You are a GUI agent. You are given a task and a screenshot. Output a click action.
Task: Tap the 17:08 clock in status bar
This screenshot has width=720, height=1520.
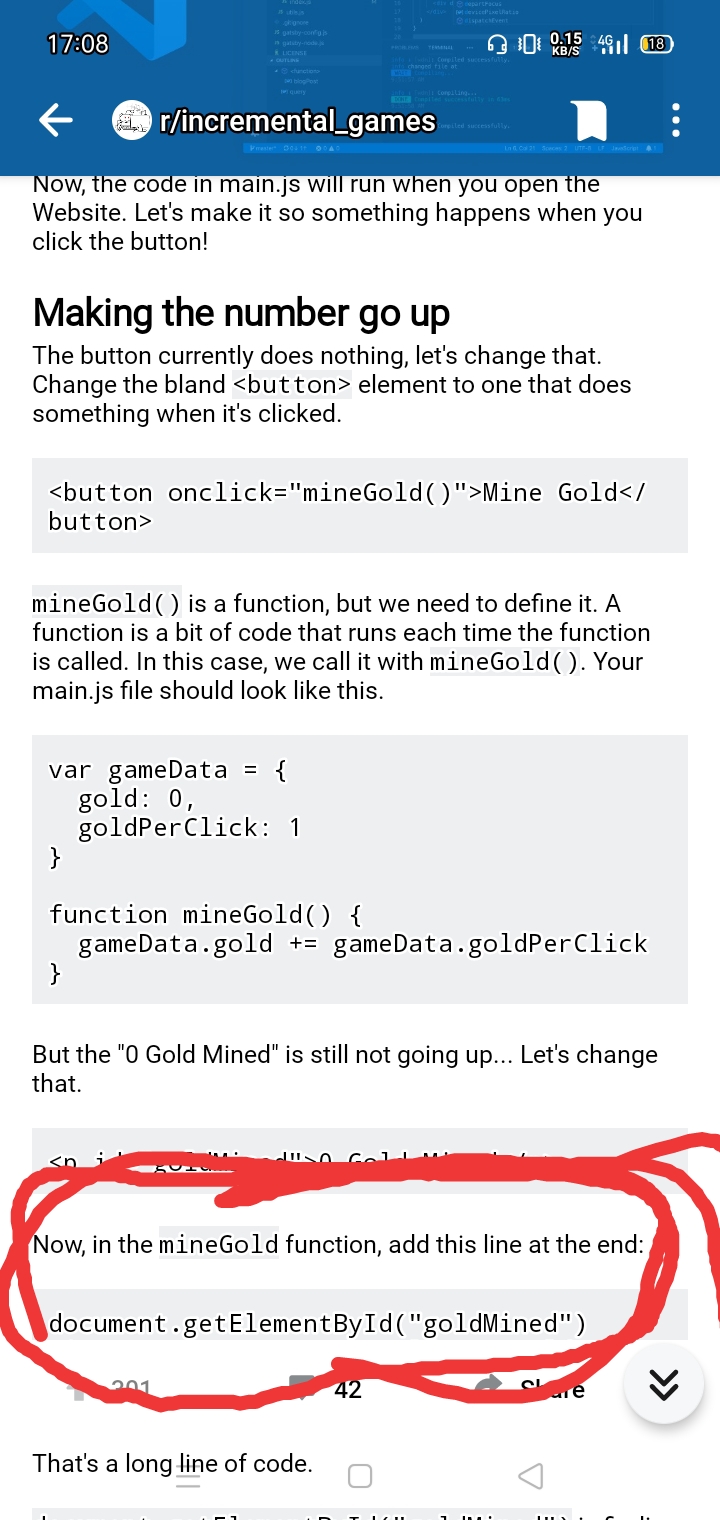pos(77,44)
